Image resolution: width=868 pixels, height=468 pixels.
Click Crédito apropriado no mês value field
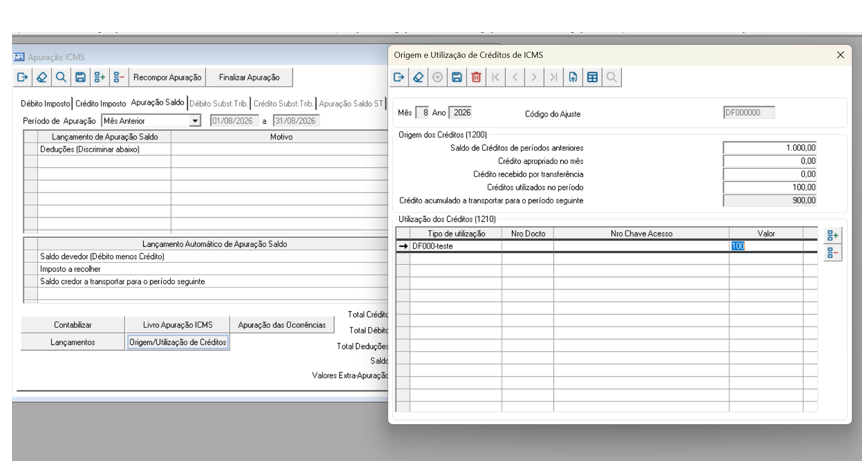pyautogui.click(x=769, y=161)
